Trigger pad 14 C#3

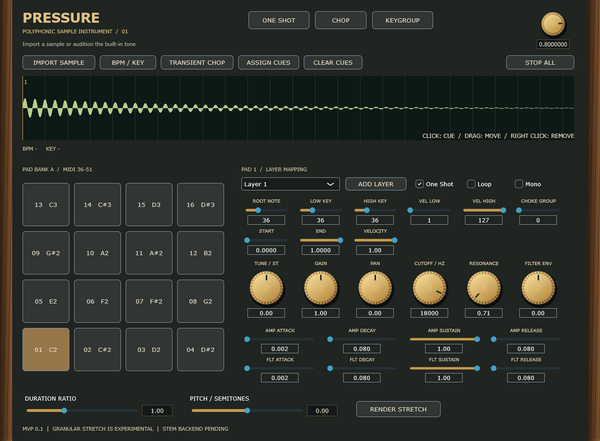[98, 204]
